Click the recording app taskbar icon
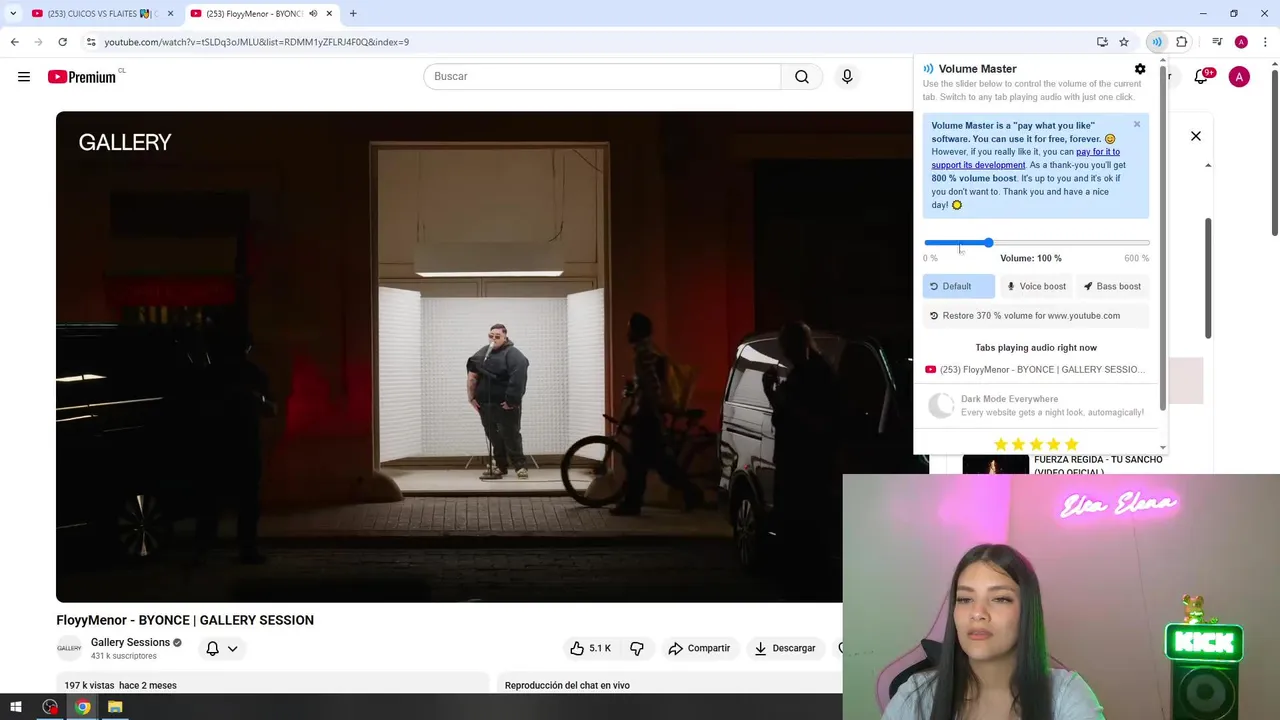This screenshot has height=720, width=1280. [50, 707]
